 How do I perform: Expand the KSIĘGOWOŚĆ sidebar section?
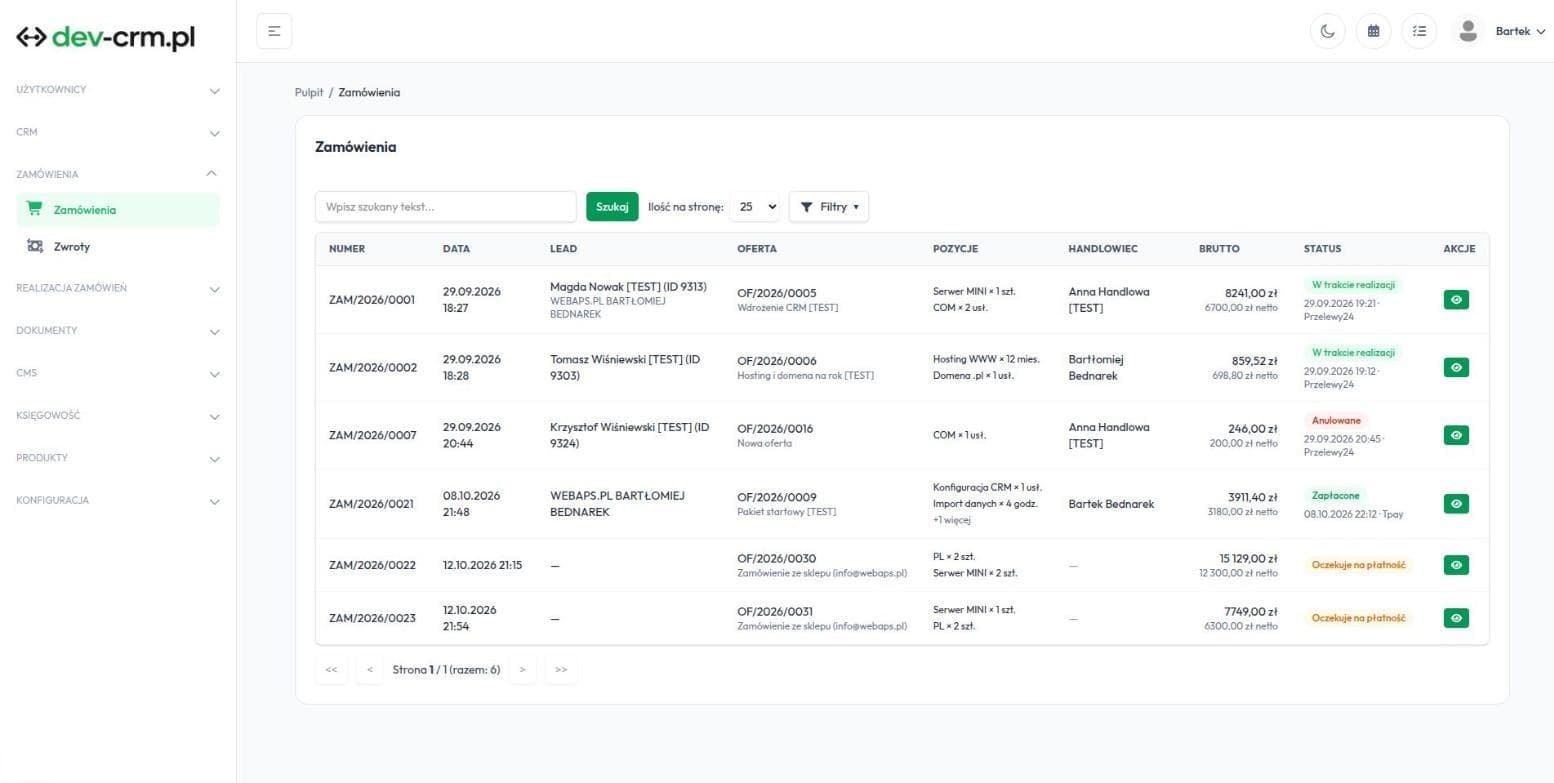(x=118, y=415)
